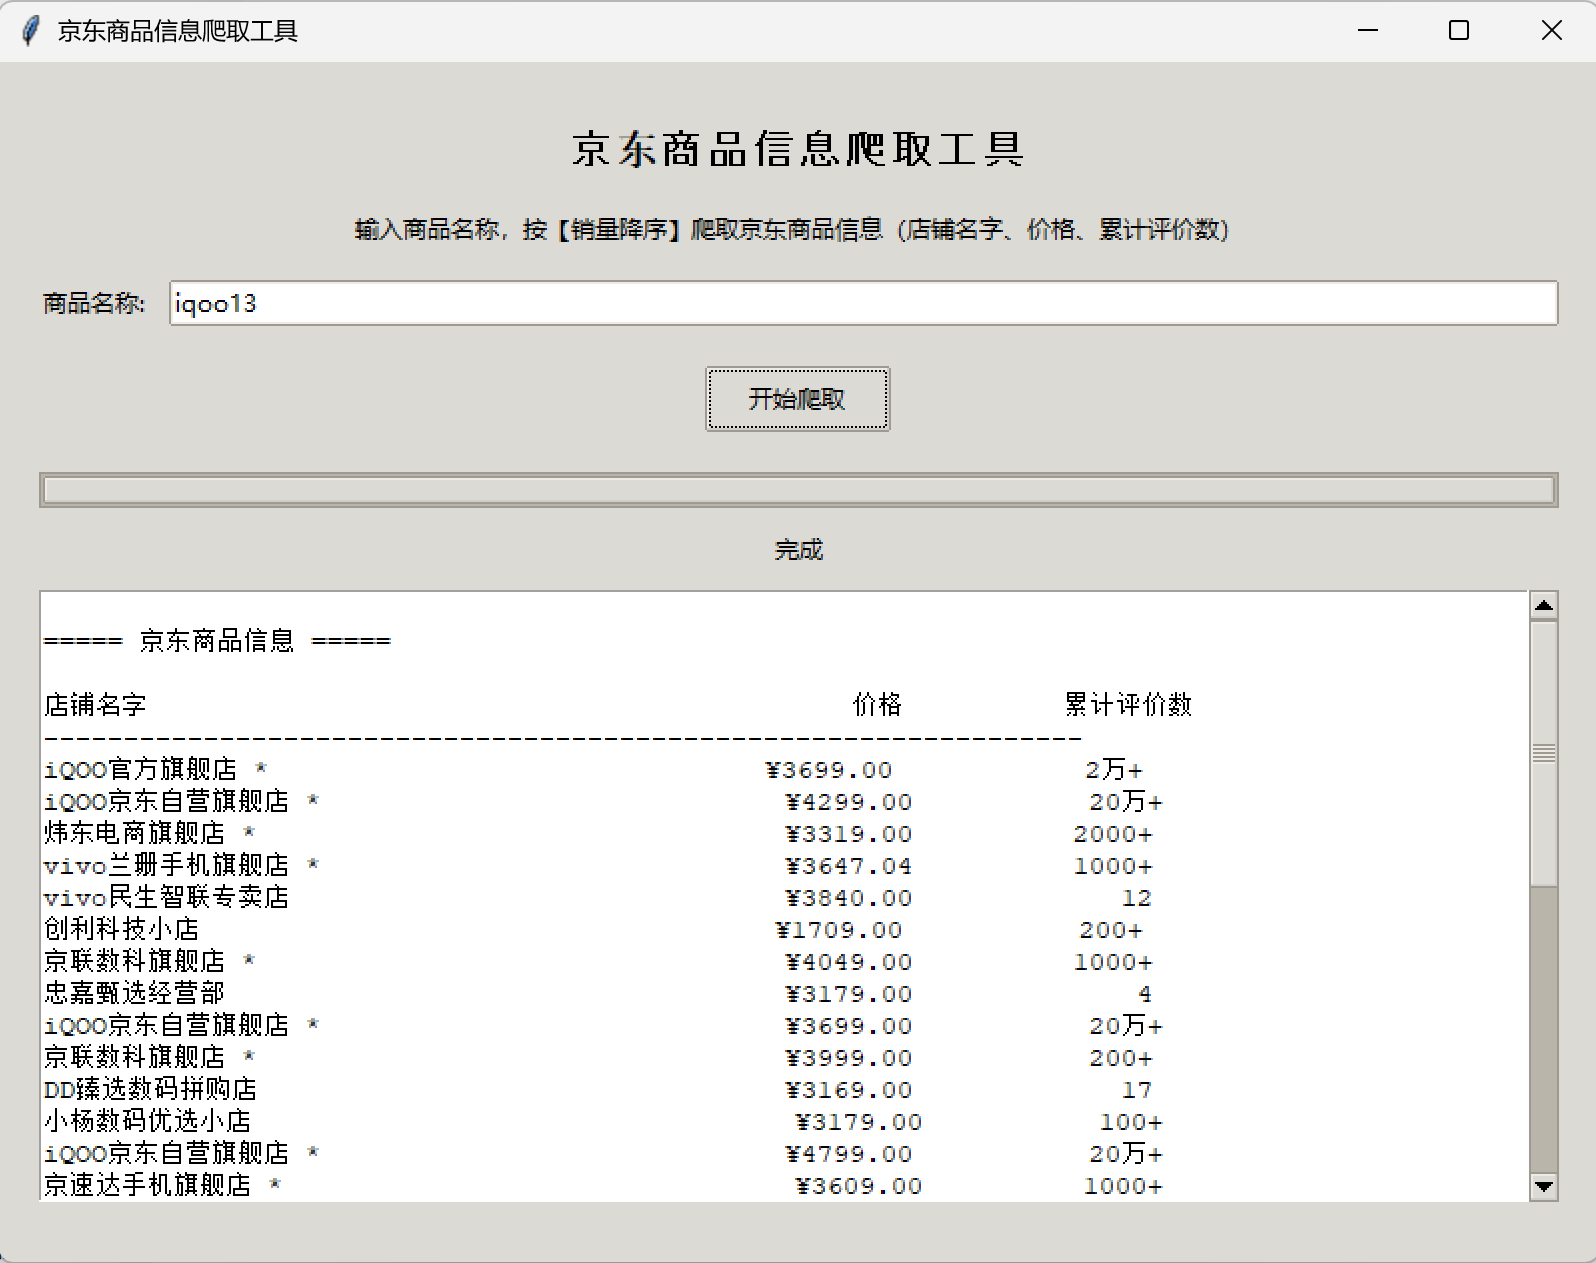Select the 创利科技小店 shop name
Screen dimensions: 1596x1263
click(x=121, y=929)
